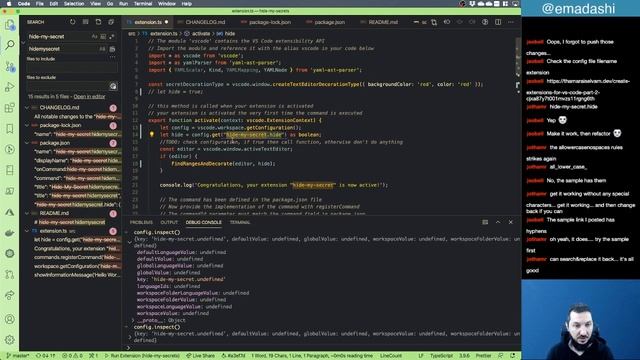The height and width of the screenshot is (360, 640).
Task: Open the Terminal menu in menu bar
Action: click(143, 4)
